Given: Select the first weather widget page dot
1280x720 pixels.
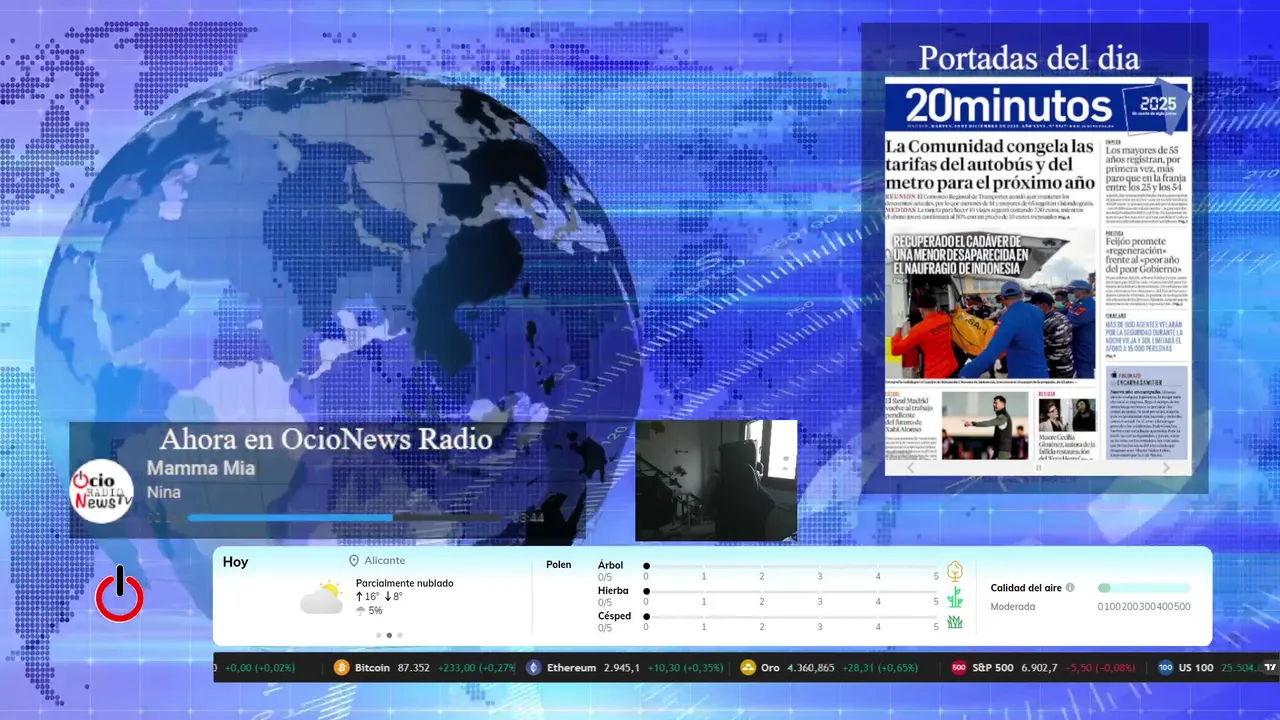Looking at the screenshot, I should pyautogui.click(x=378, y=635).
